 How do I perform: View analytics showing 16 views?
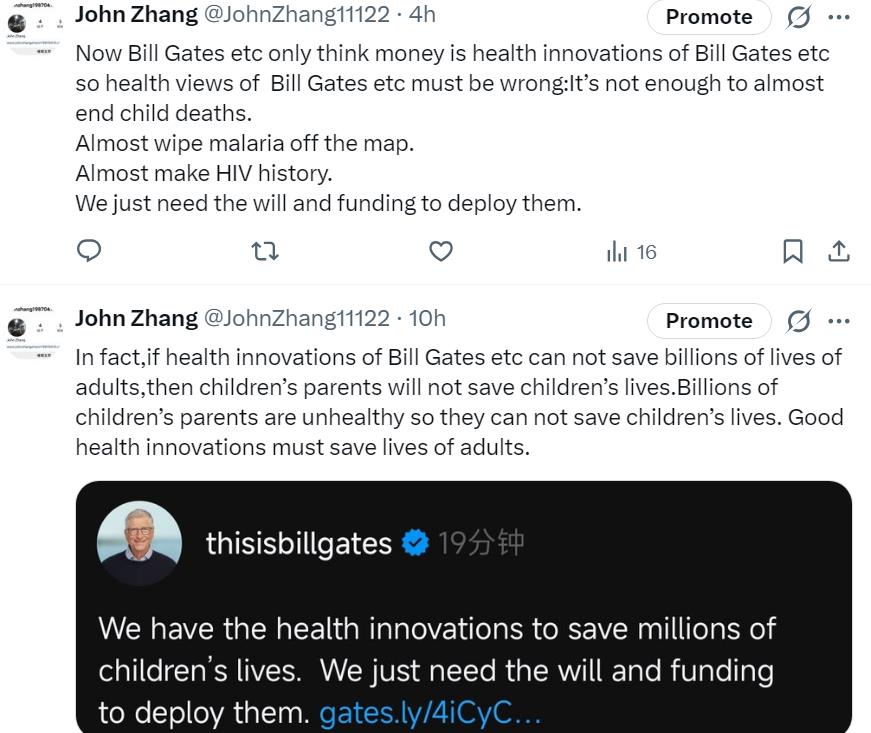(632, 252)
